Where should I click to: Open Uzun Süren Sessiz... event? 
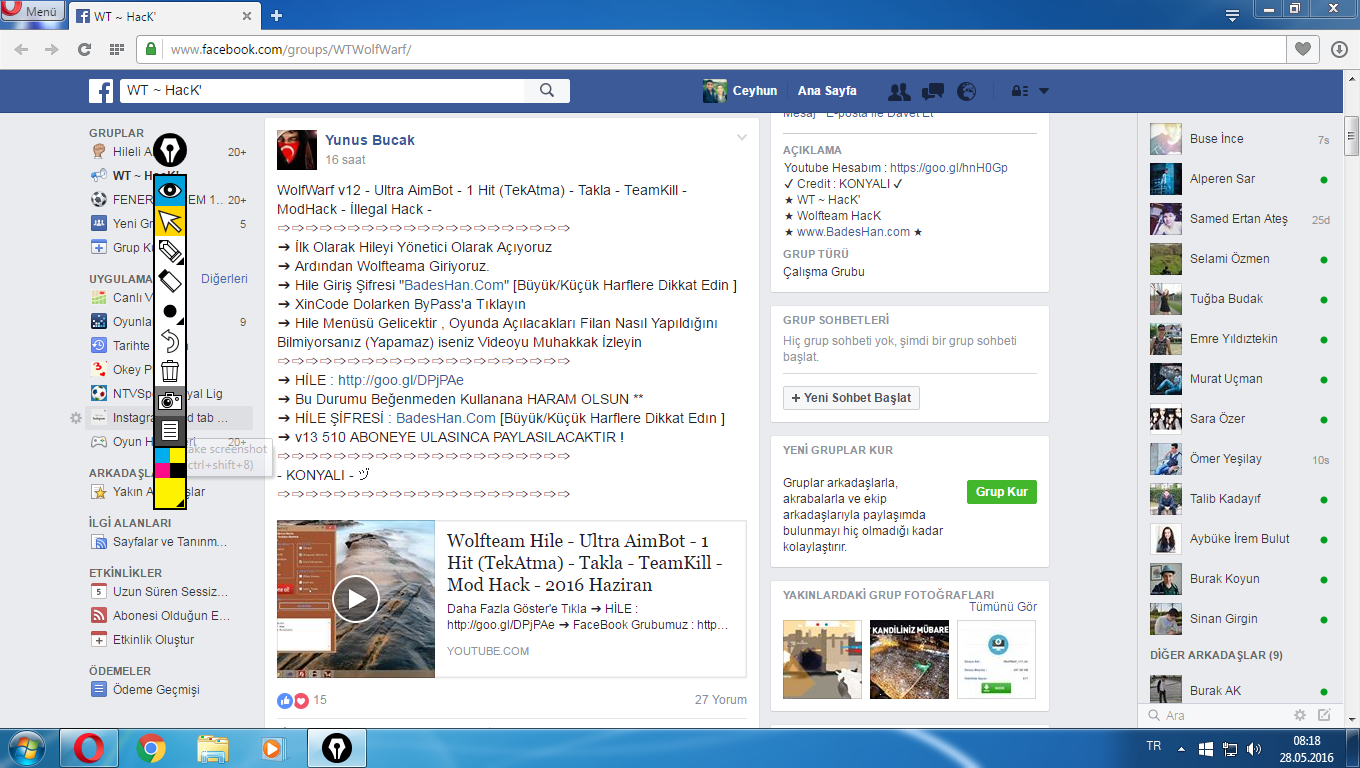click(x=160, y=592)
